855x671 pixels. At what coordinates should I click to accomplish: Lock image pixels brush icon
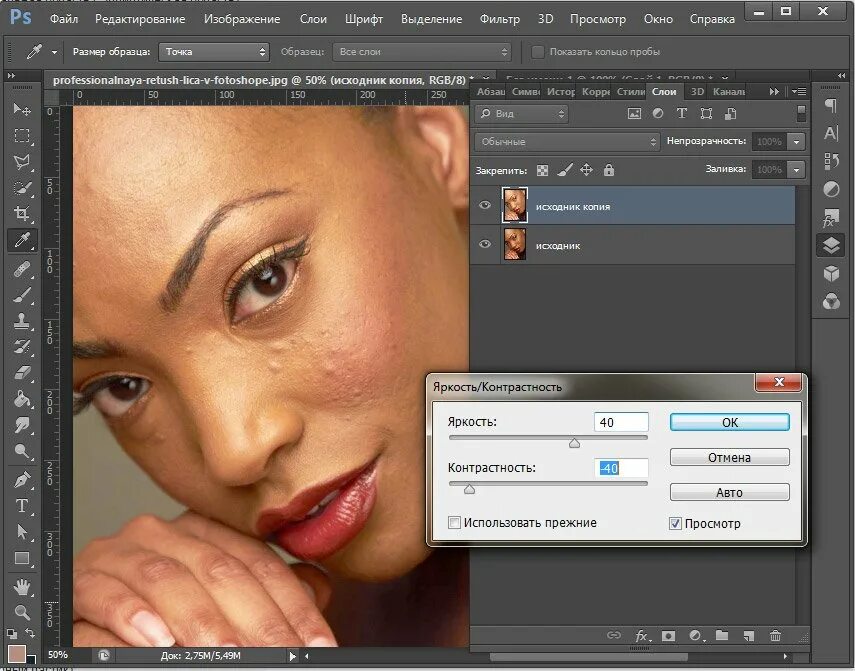pos(564,170)
